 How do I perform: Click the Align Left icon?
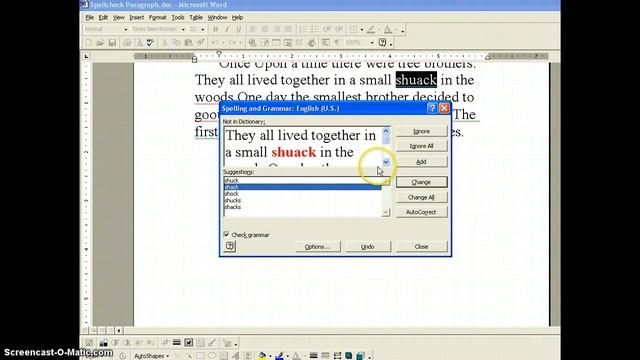point(253,29)
